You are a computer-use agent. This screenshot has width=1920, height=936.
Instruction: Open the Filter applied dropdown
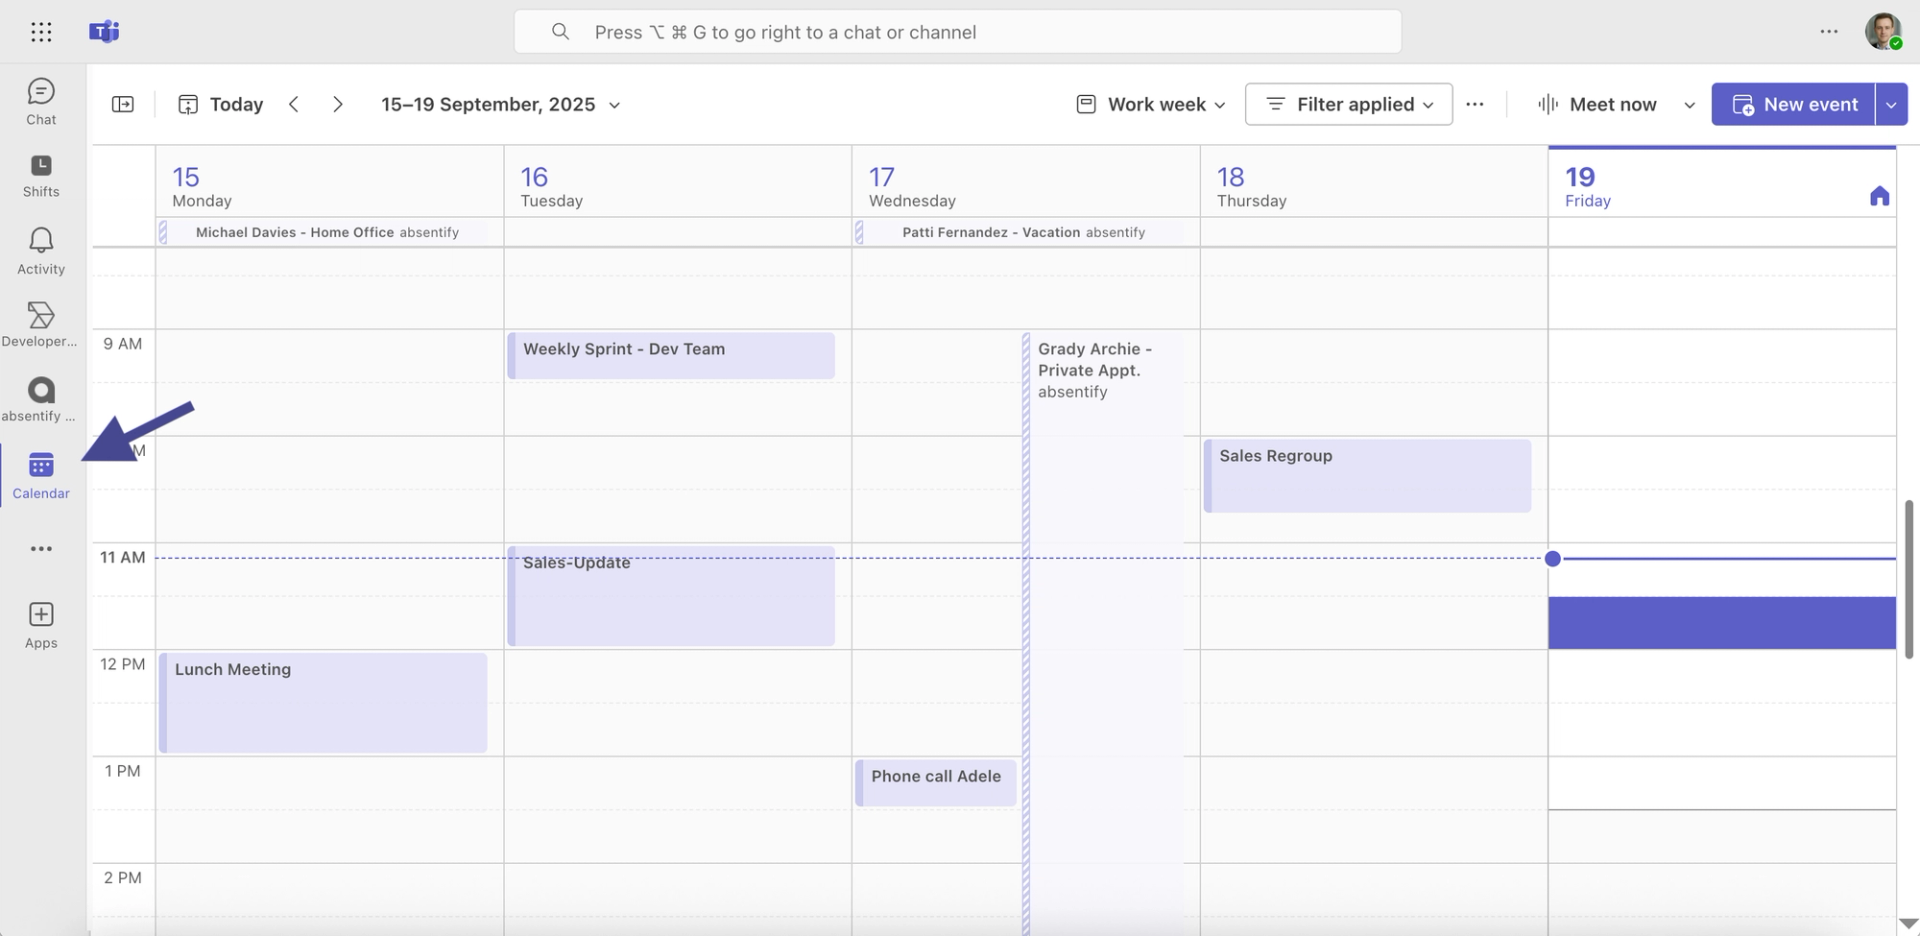click(1349, 104)
